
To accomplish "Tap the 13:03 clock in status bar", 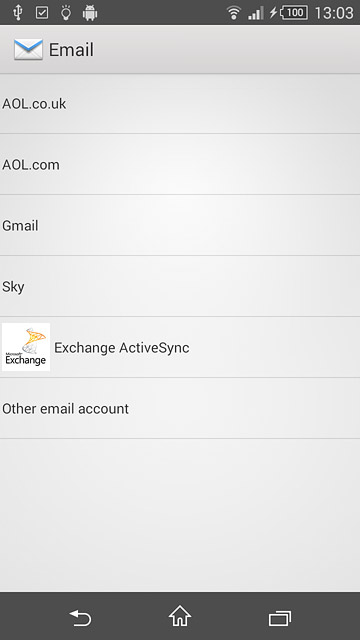I will 334,13.
